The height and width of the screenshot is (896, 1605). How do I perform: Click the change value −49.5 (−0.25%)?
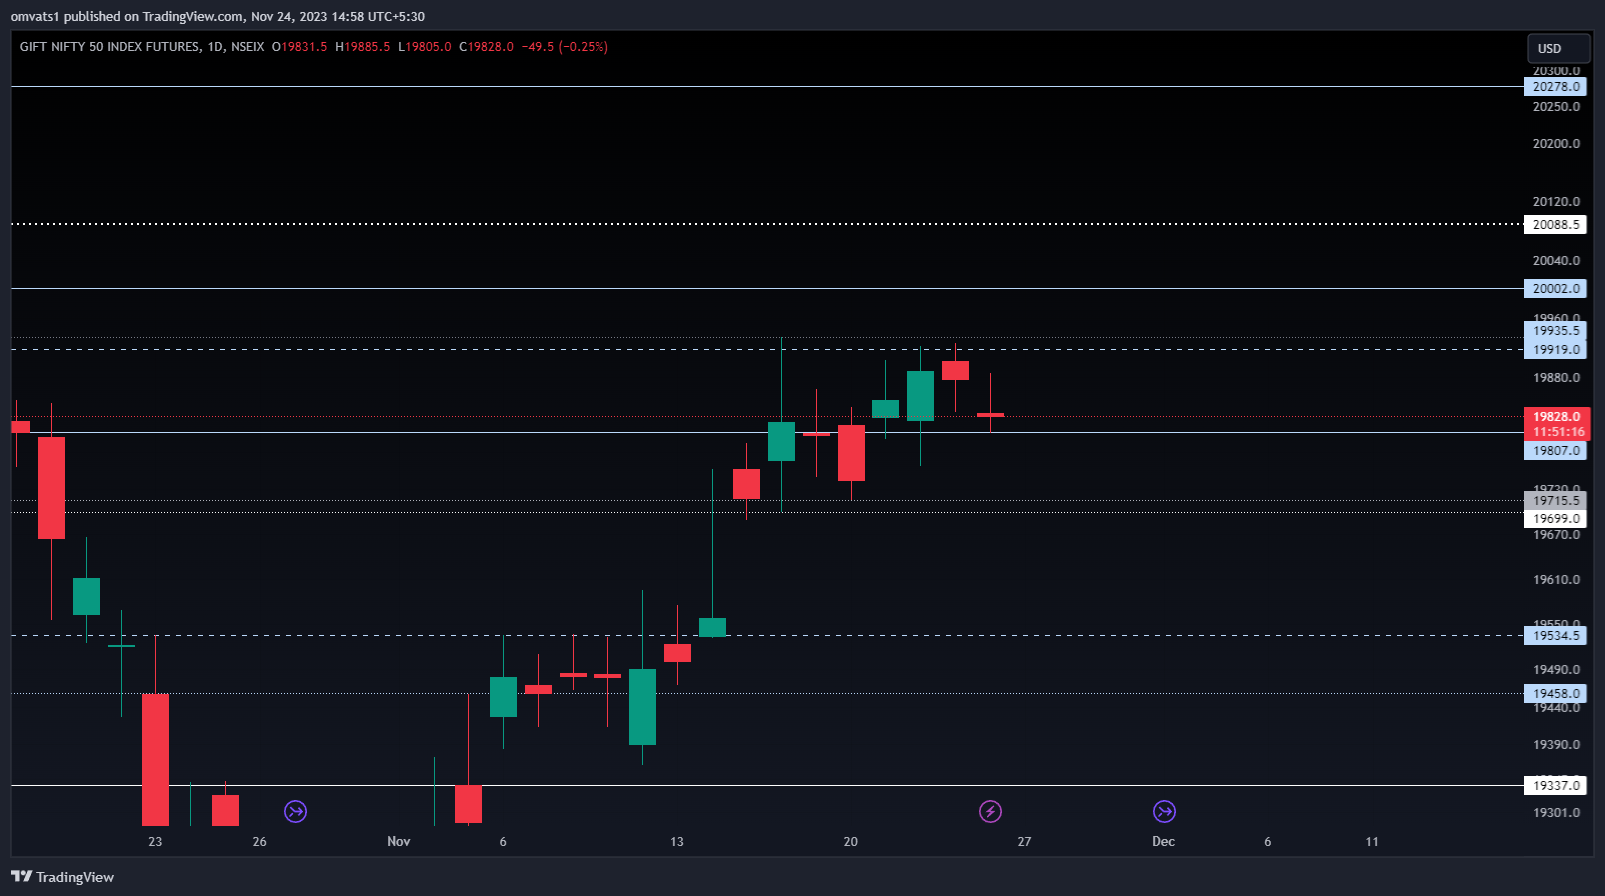click(565, 47)
